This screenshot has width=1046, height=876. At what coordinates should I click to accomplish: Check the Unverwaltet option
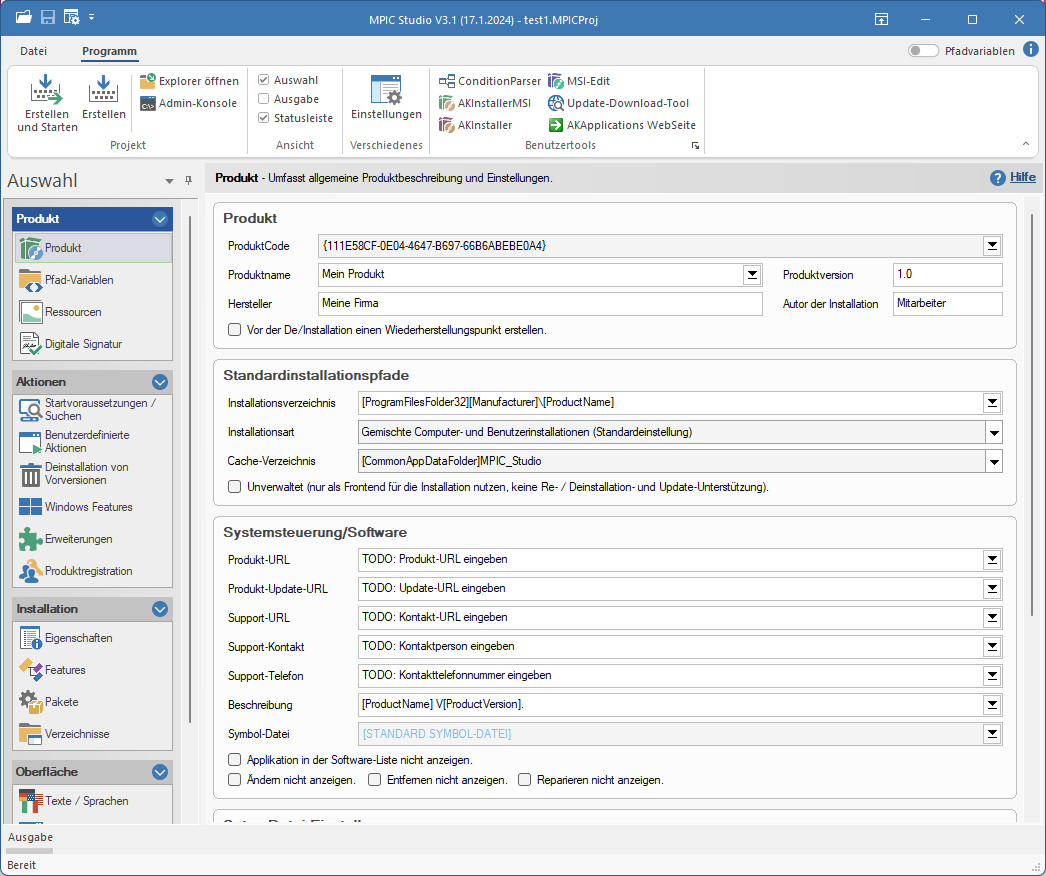click(x=234, y=486)
